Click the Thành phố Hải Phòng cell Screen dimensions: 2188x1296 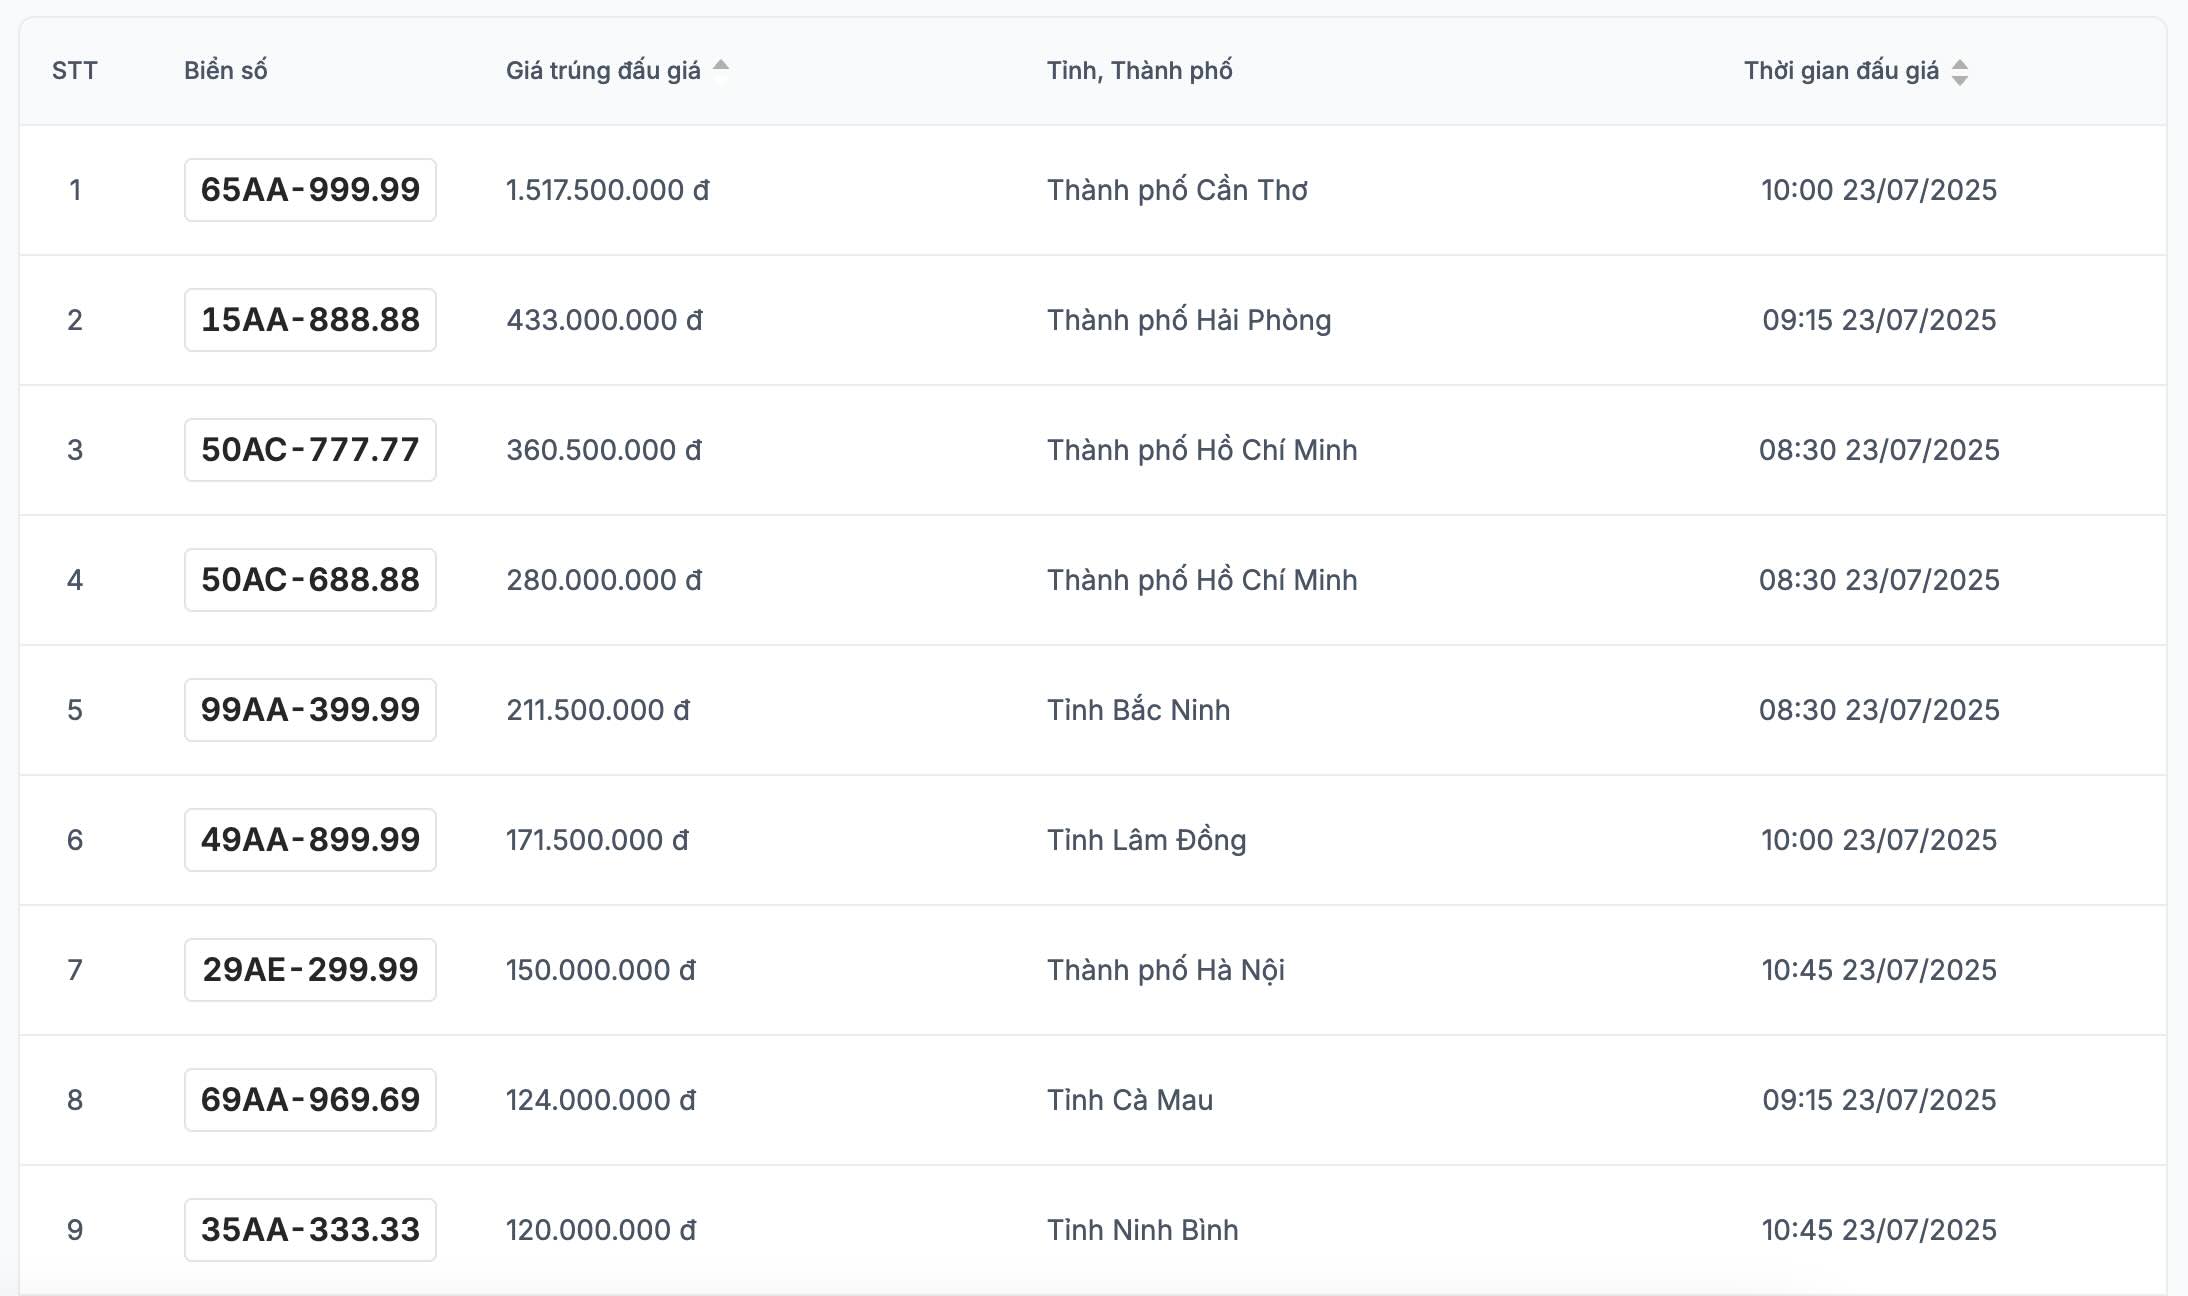1189,320
